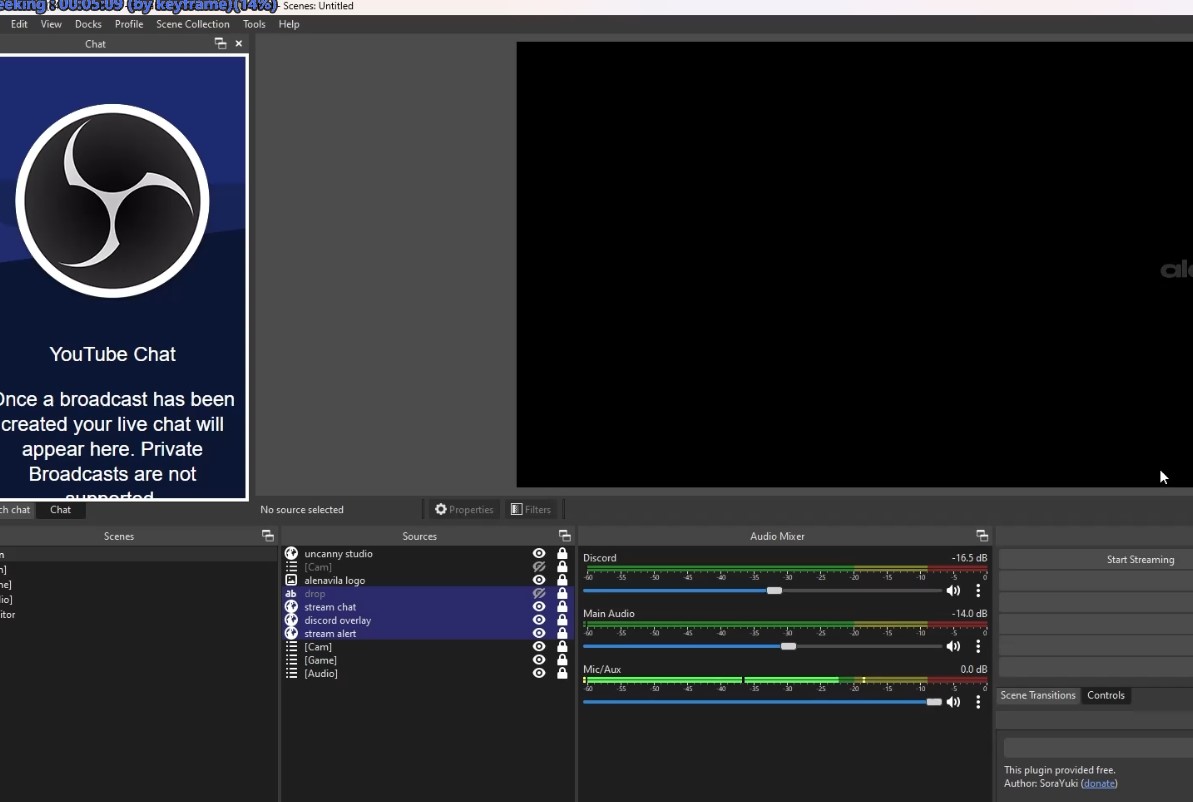
Task: Open Main Audio three-dot options menu
Action: (x=978, y=646)
